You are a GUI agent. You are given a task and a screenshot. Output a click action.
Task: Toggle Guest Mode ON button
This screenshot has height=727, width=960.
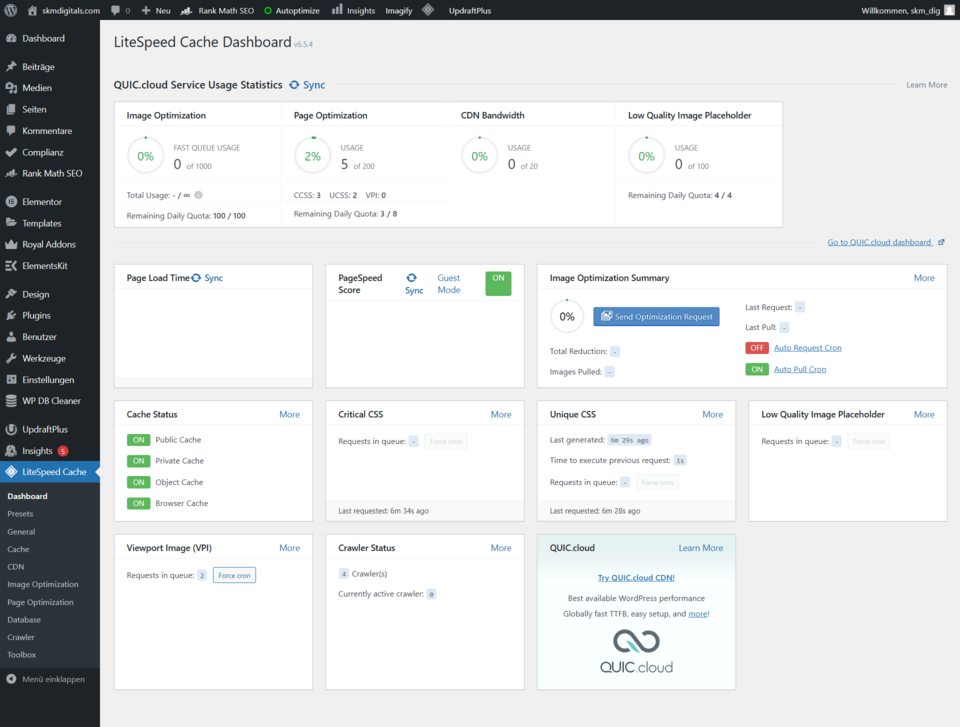click(x=498, y=283)
